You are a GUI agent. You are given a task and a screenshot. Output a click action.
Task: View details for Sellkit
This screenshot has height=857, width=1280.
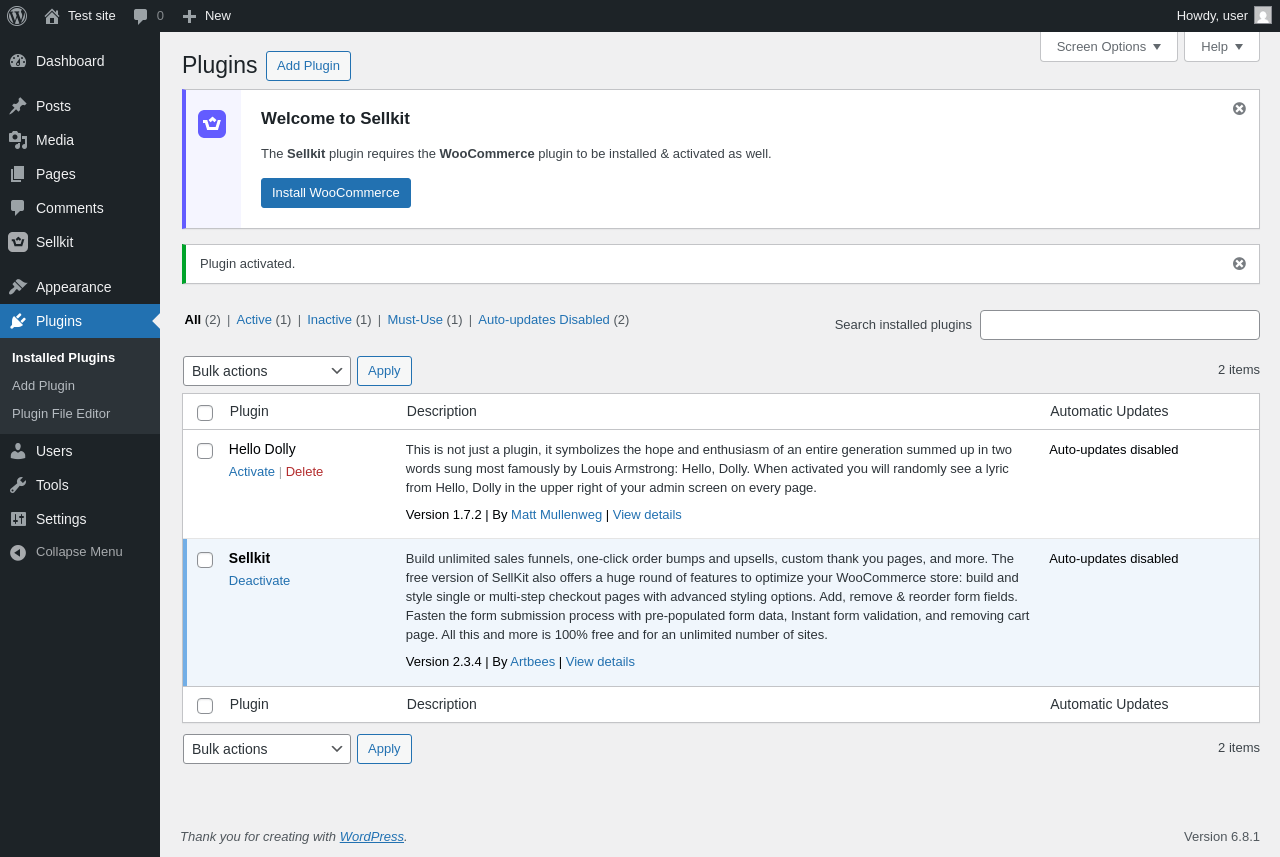pyautogui.click(x=600, y=662)
